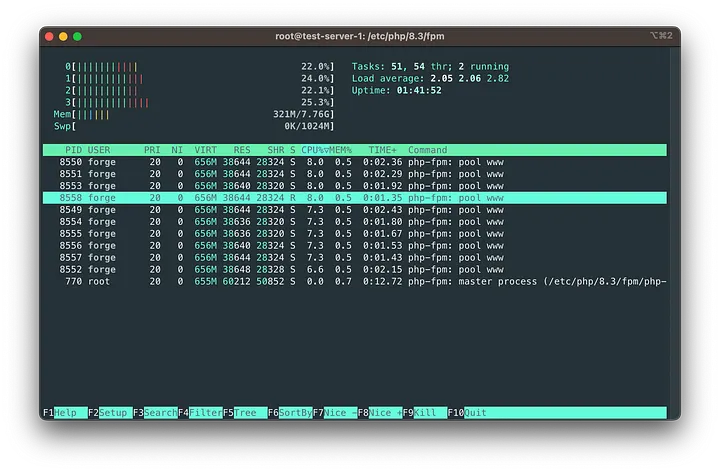Open F4 Filter in the footer
The image size is (720, 472).
(x=200, y=412)
